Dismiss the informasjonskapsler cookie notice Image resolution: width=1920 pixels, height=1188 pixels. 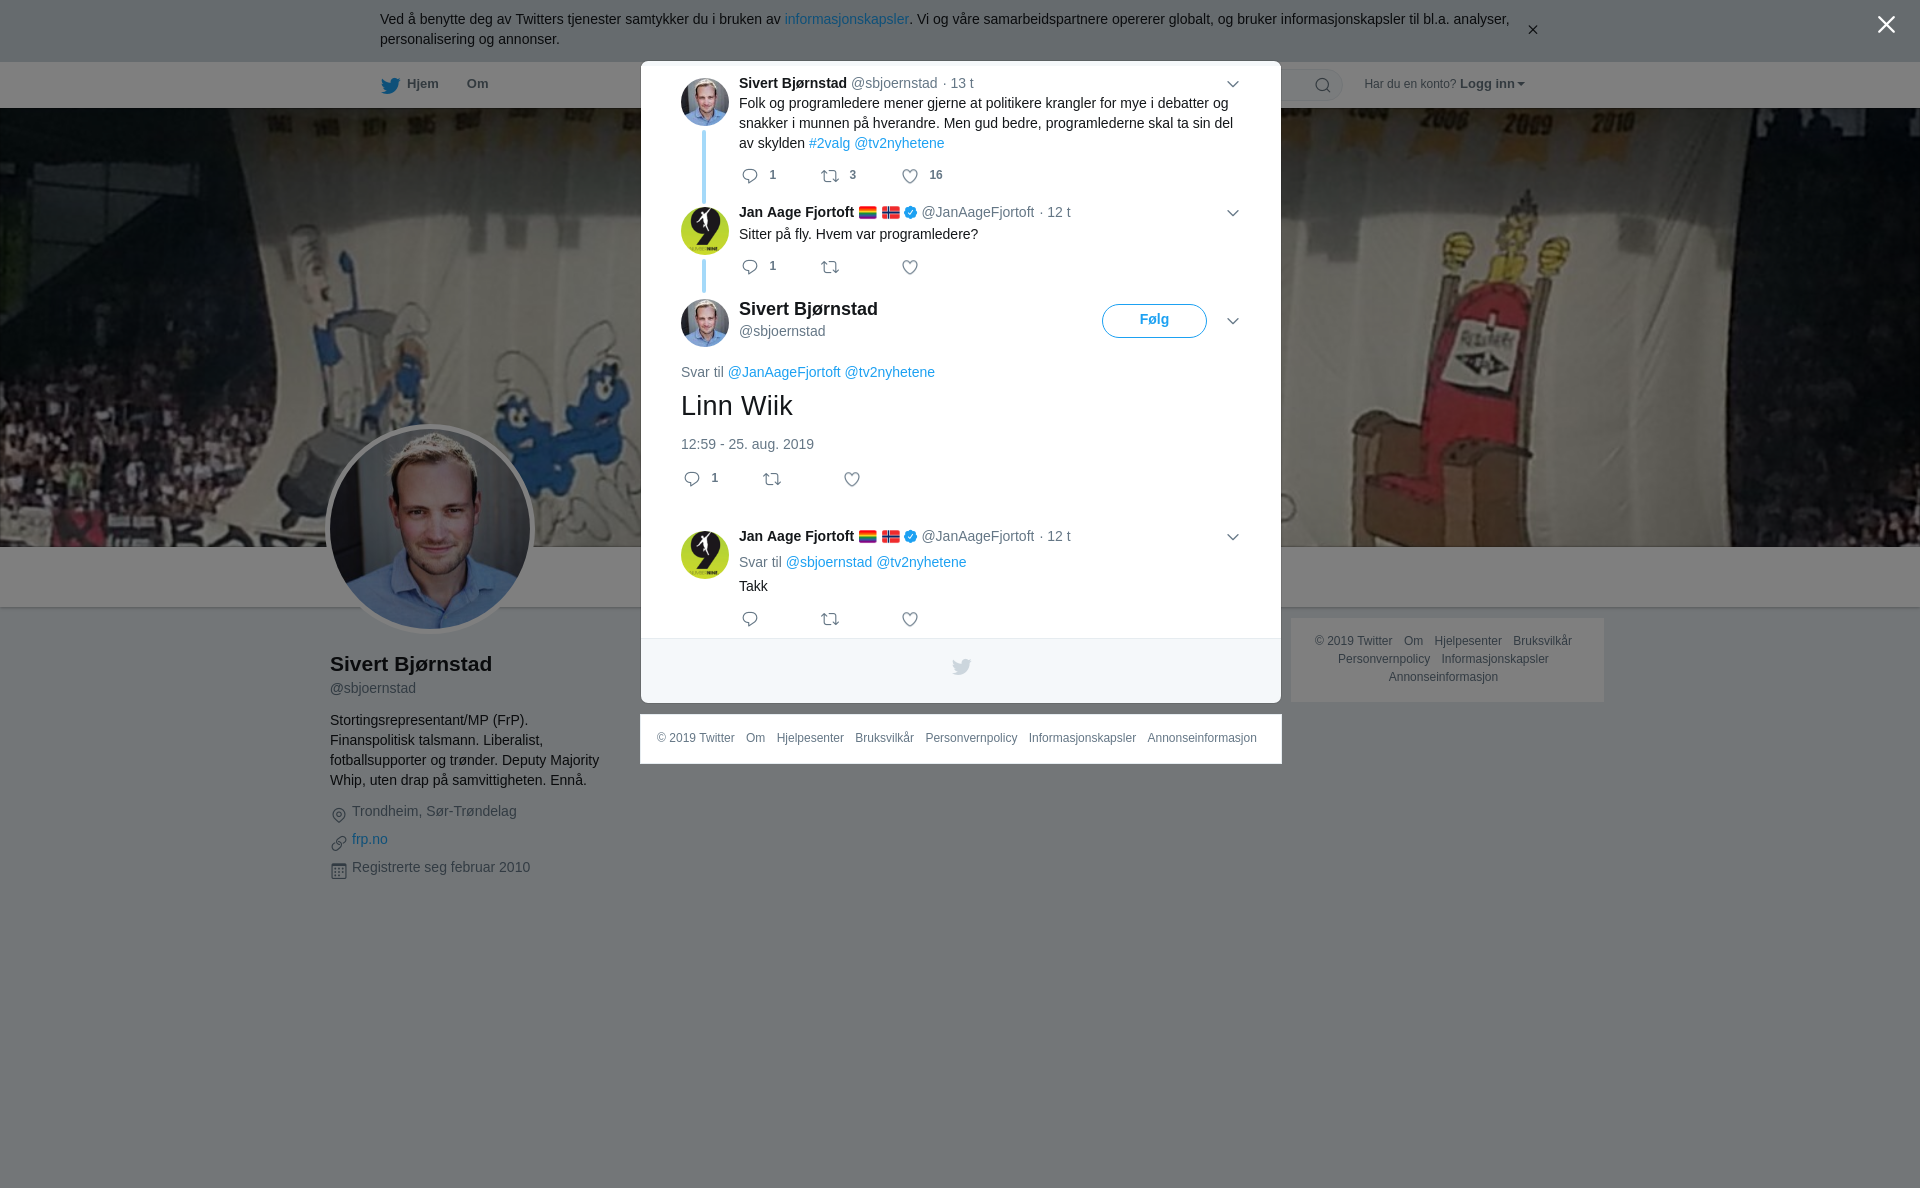[1532, 30]
